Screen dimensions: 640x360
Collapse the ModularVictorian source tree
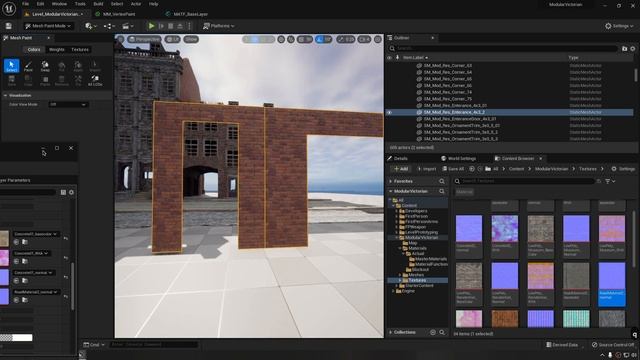click(x=391, y=191)
